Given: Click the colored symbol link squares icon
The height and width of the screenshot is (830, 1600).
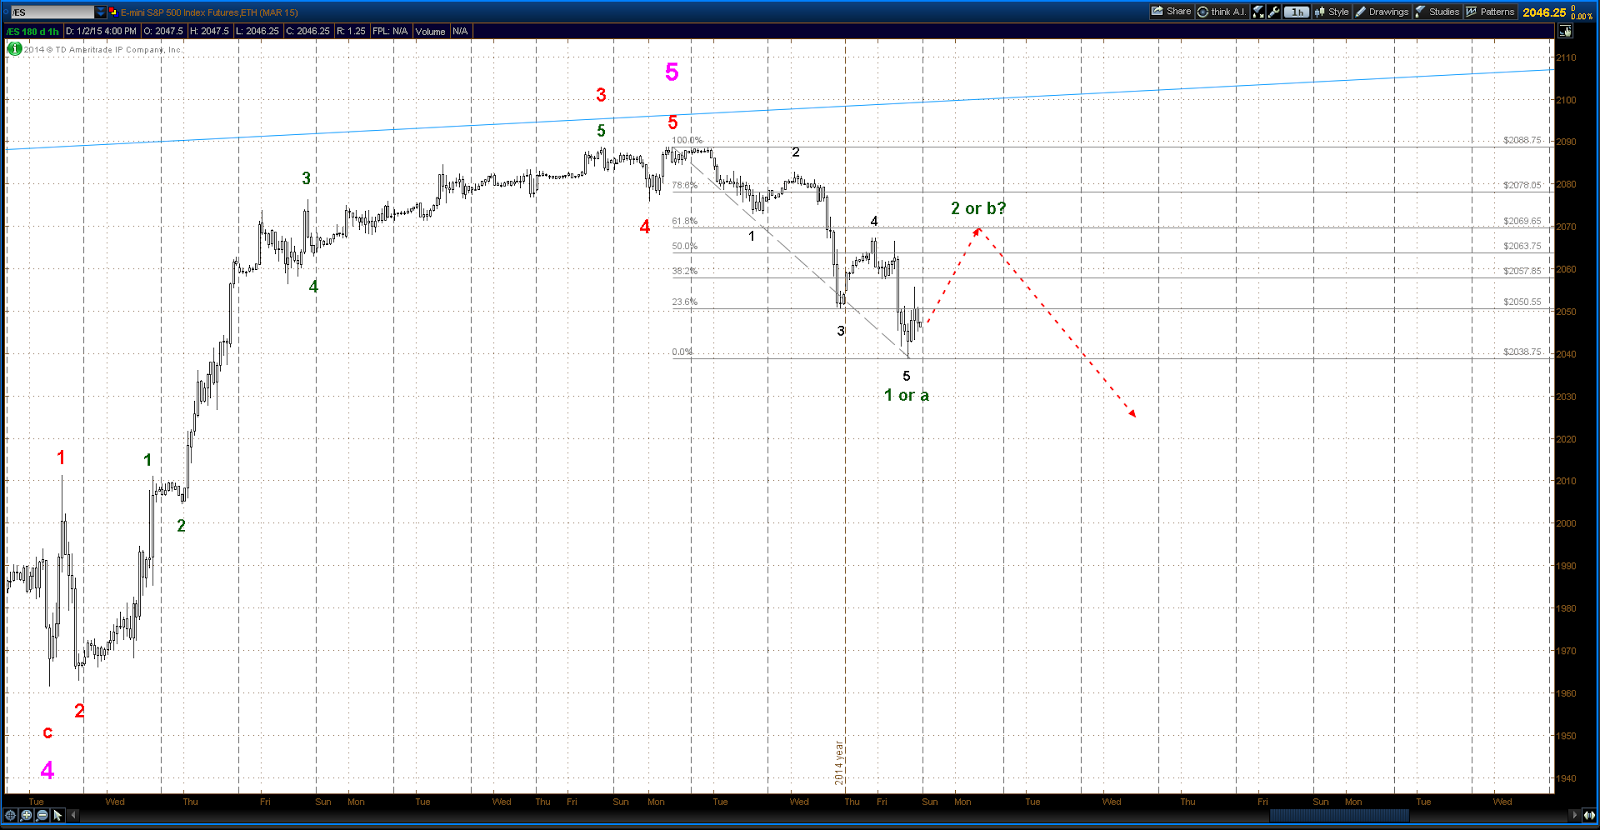Looking at the screenshot, I should coord(113,12).
